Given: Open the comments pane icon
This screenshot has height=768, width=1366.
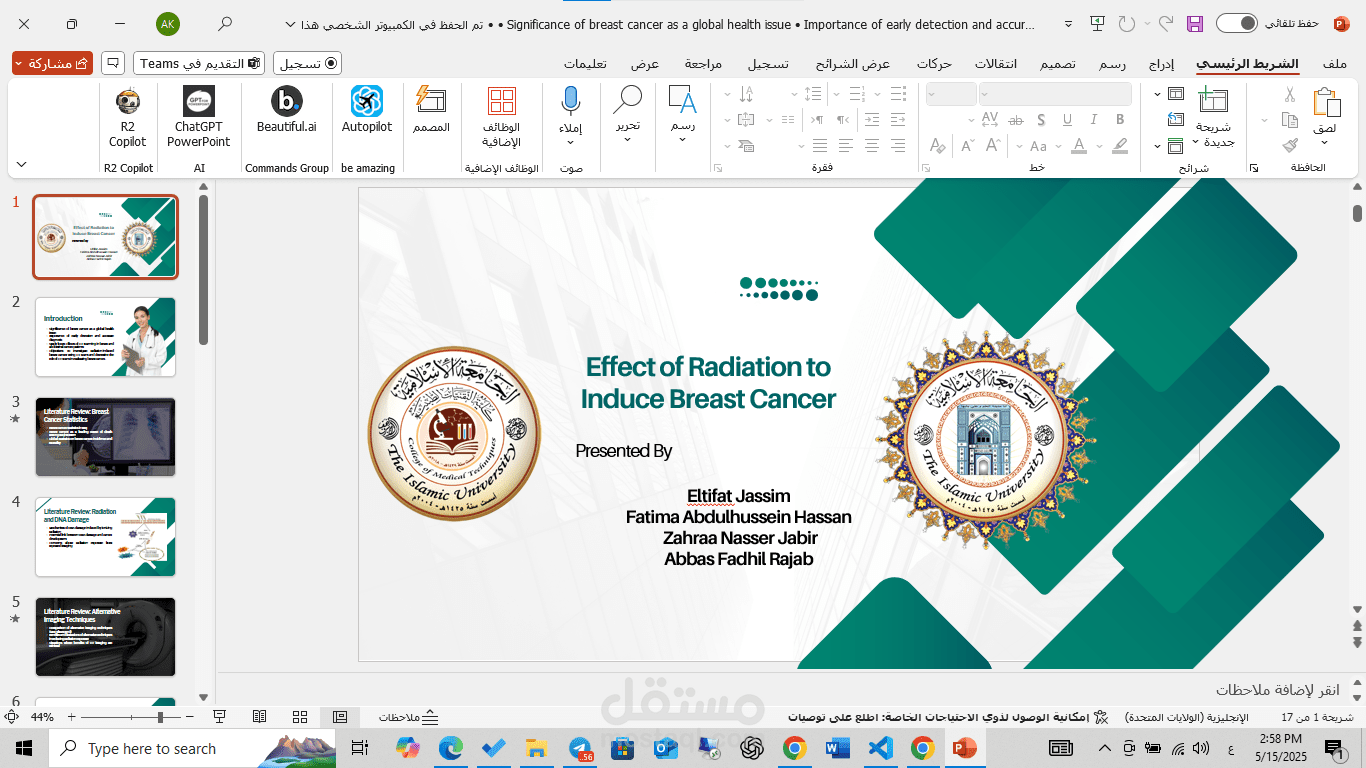Looking at the screenshot, I should click(x=113, y=63).
